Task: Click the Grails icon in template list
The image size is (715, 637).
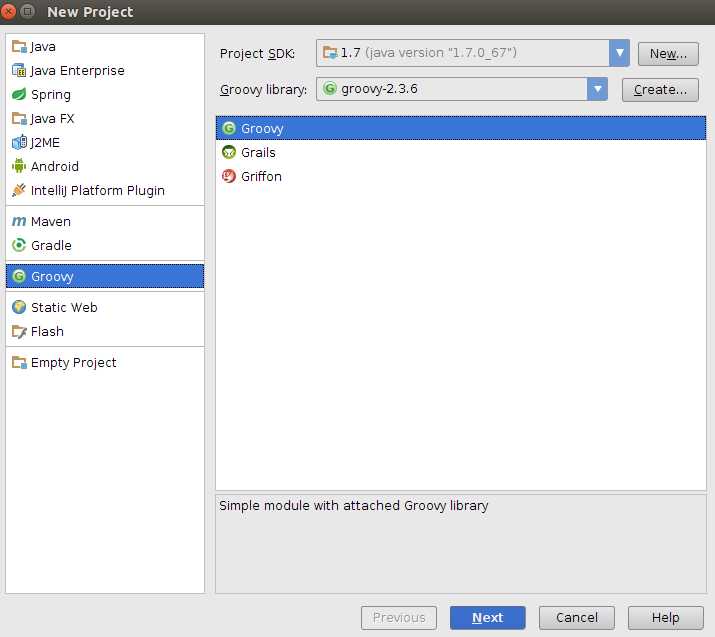Action: click(229, 152)
